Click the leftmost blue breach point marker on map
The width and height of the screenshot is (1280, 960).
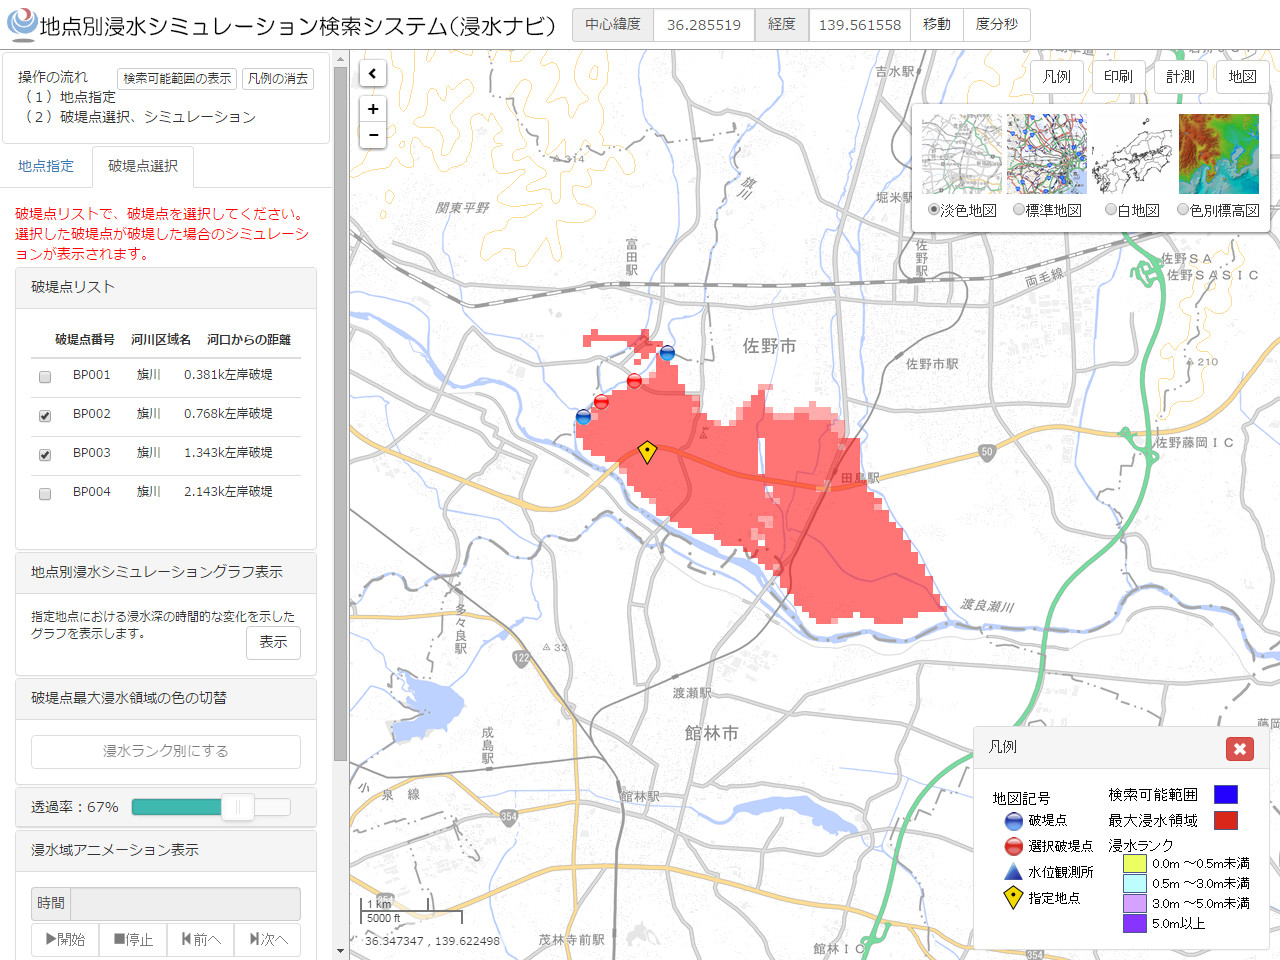(584, 417)
